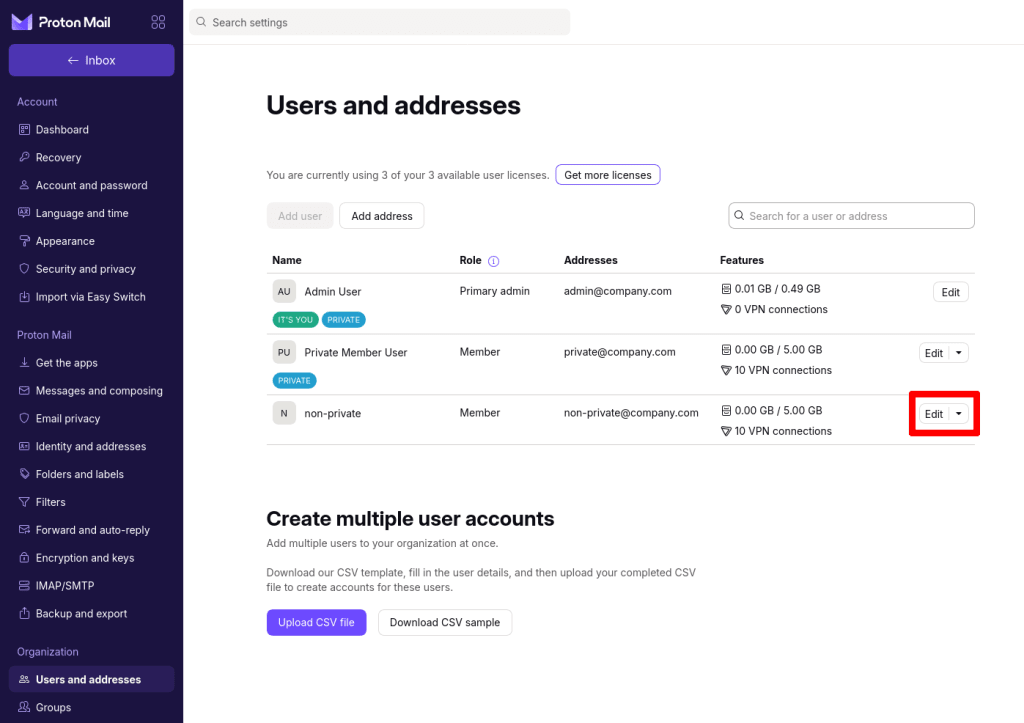Edit the non-private user
Image resolution: width=1024 pixels, height=723 pixels.
pos(934,413)
